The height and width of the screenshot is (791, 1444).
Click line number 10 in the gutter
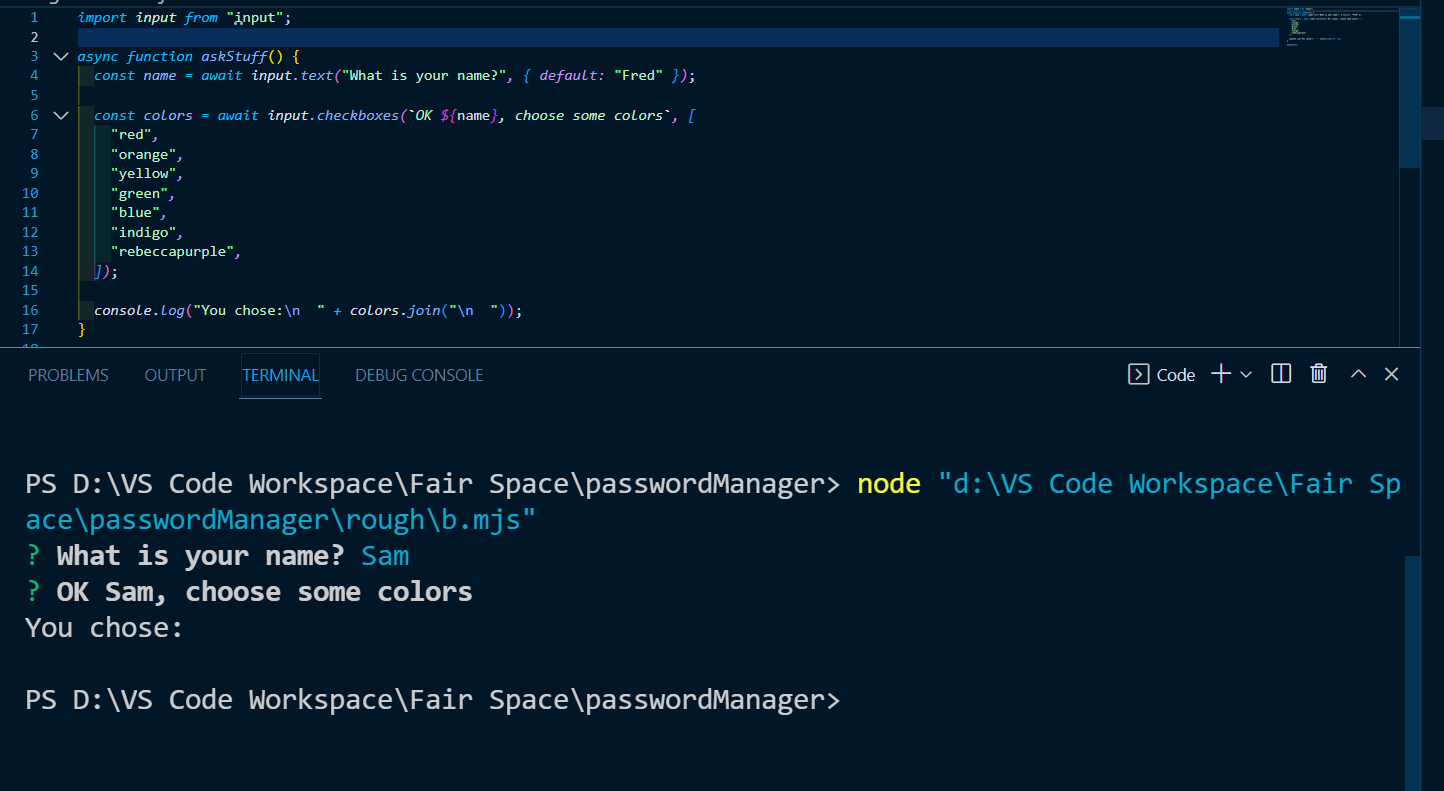pos(30,192)
